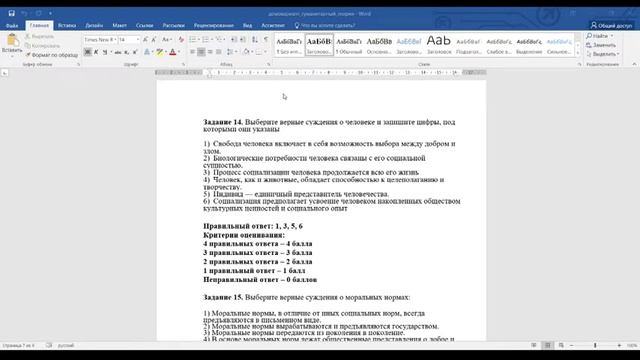The image size is (640, 360).
Task: Click the tab selector at ruler's left
Action: coord(4,73)
